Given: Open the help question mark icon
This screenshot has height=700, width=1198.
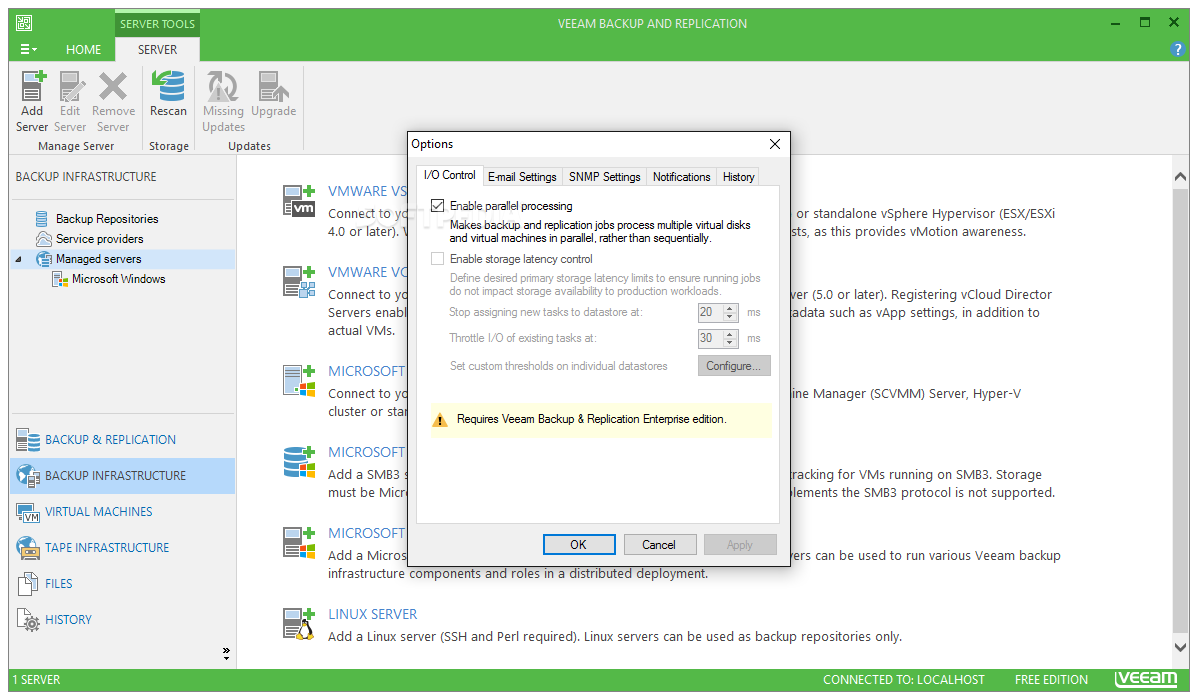Looking at the screenshot, I should pyautogui.click(x=1177, y=49).
